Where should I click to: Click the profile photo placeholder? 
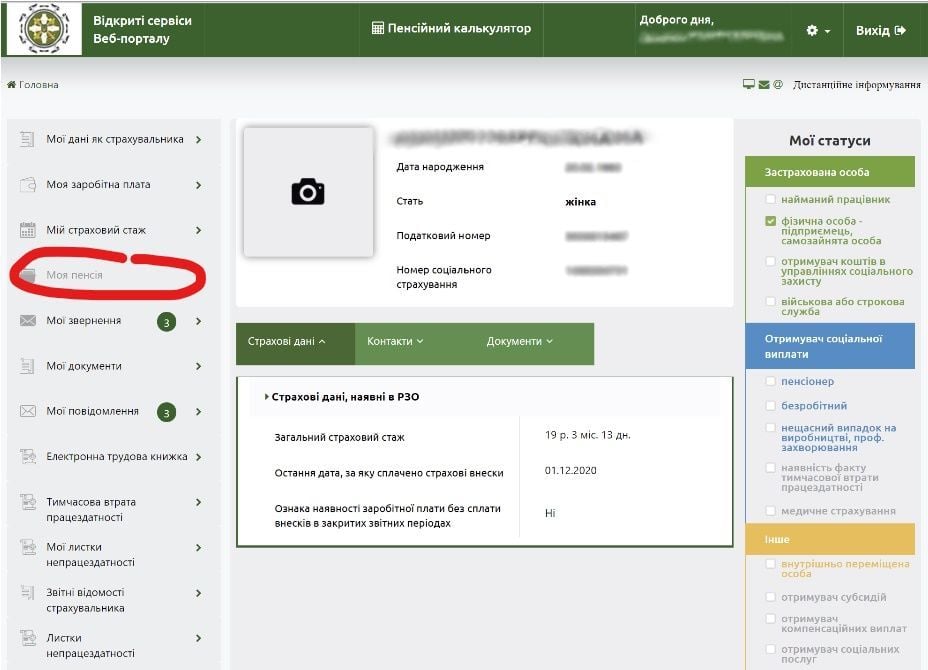308,192
